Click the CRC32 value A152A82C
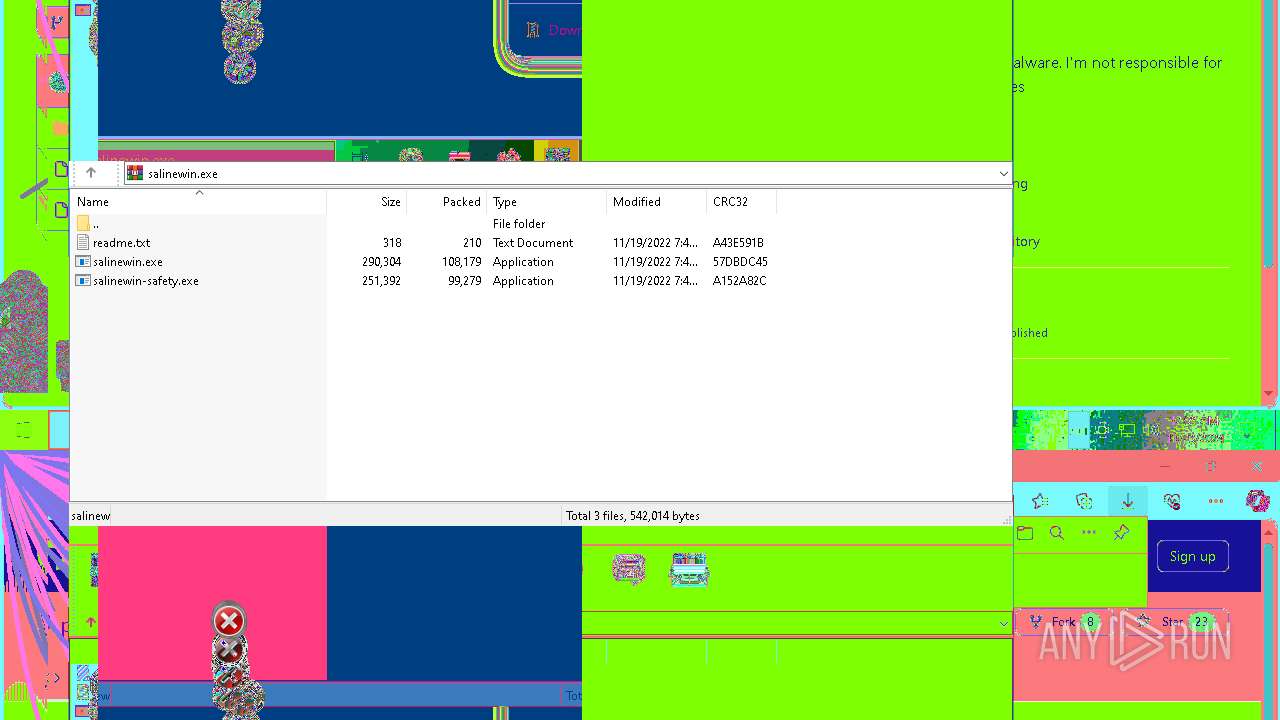Viewport: 1280px width, 720px height. (739, 281)
